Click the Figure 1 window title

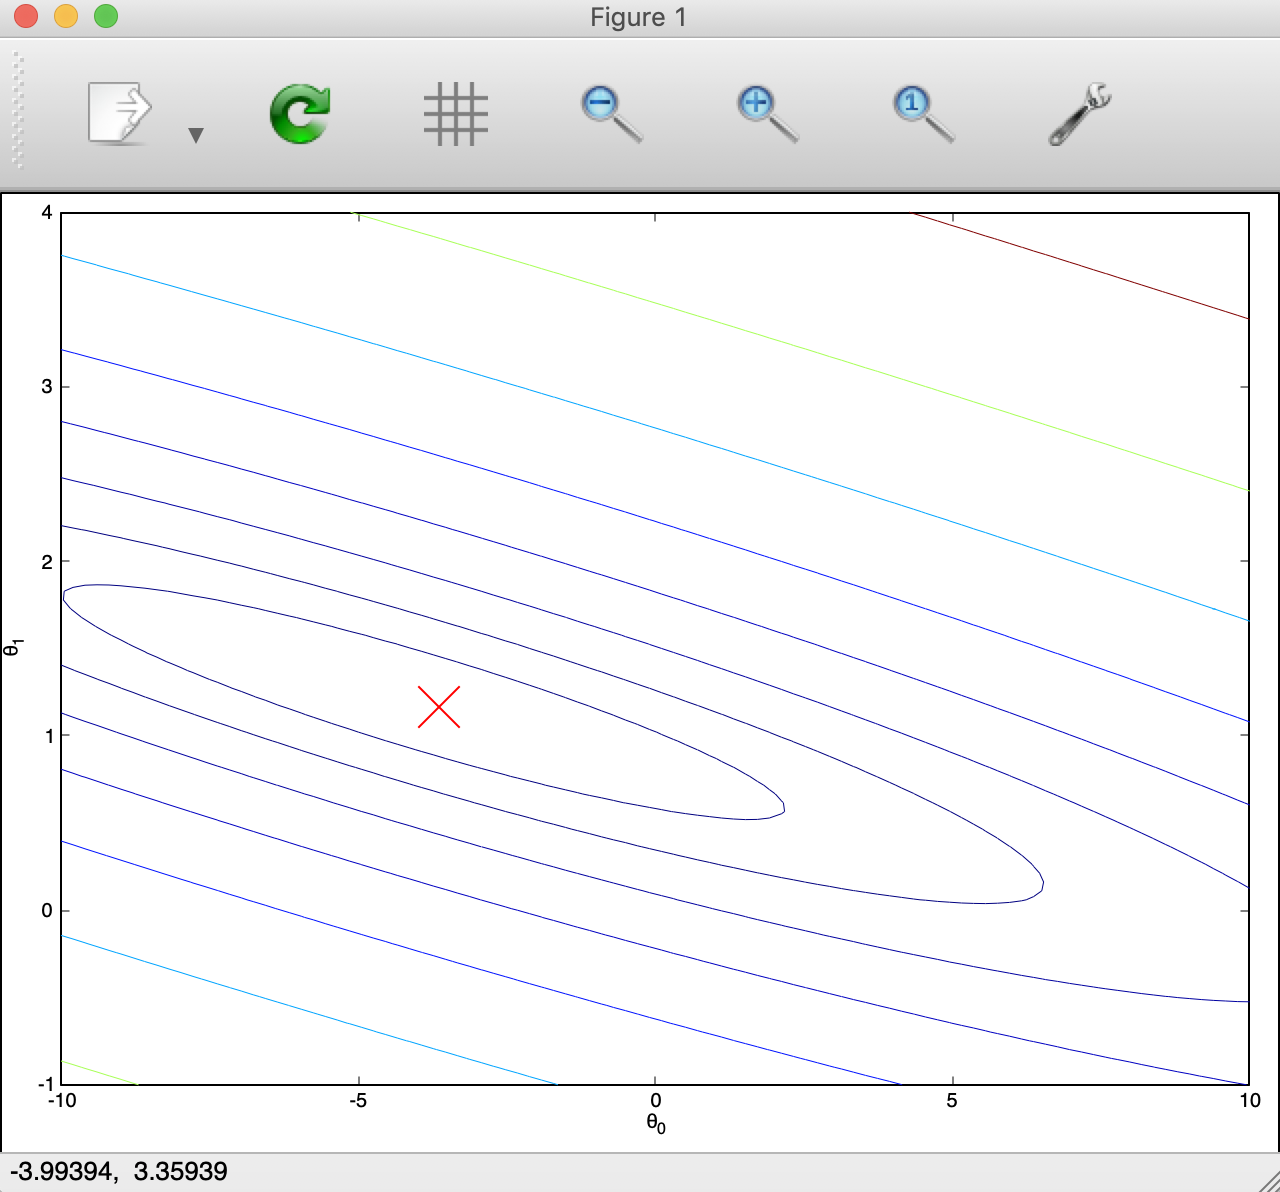point(638,17)
